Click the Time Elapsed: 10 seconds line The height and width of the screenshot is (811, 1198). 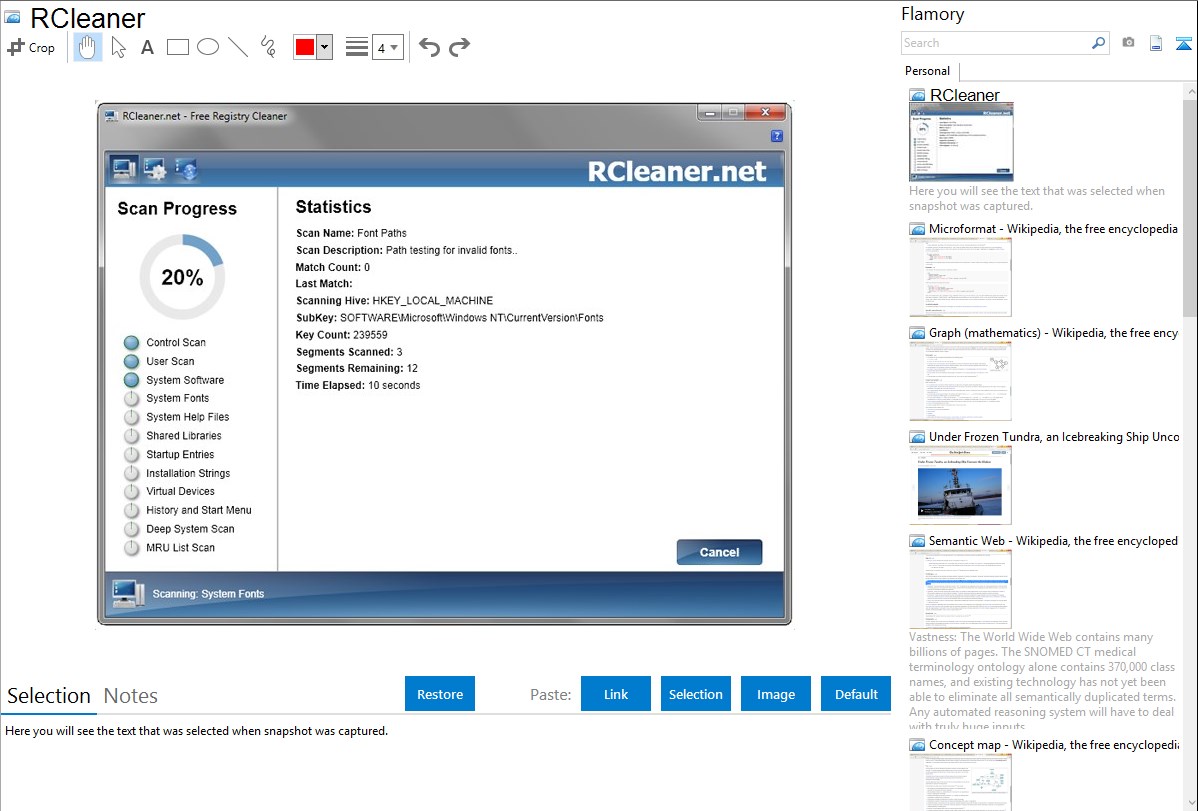tap(358, 385)
